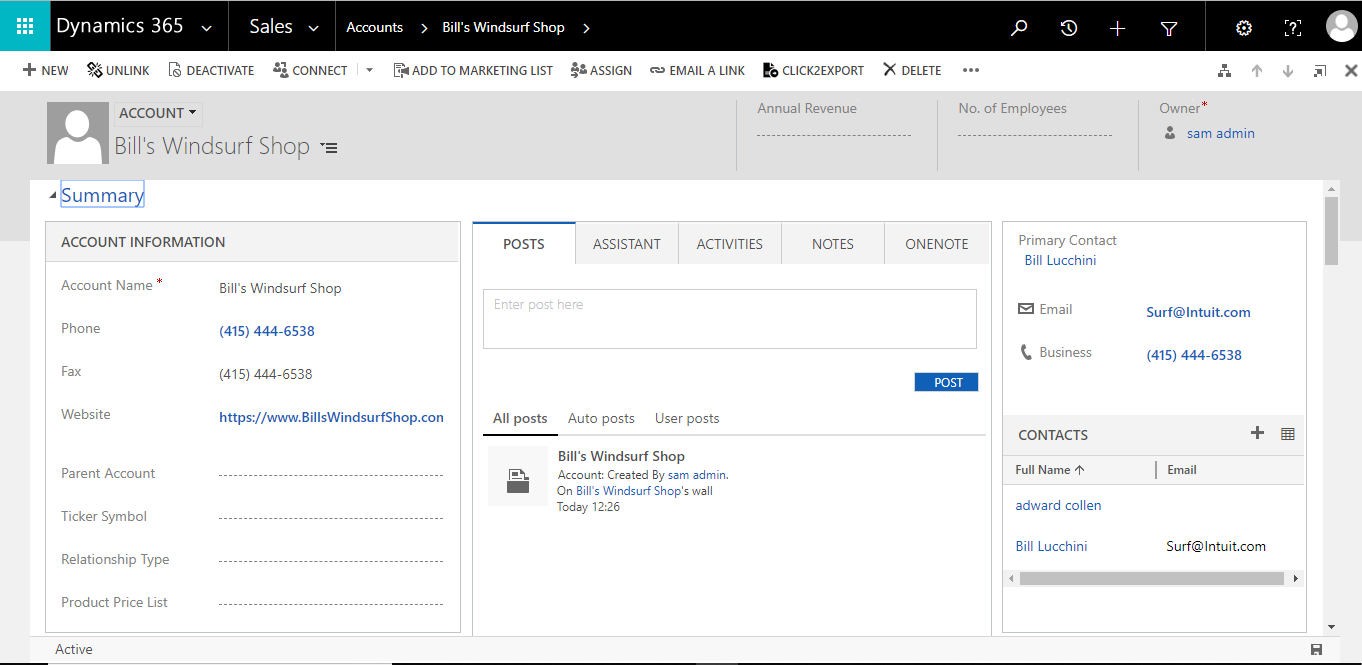Sort contacts by Email column
Viewport: 1362px width, 665px height.
(1182, 470)
